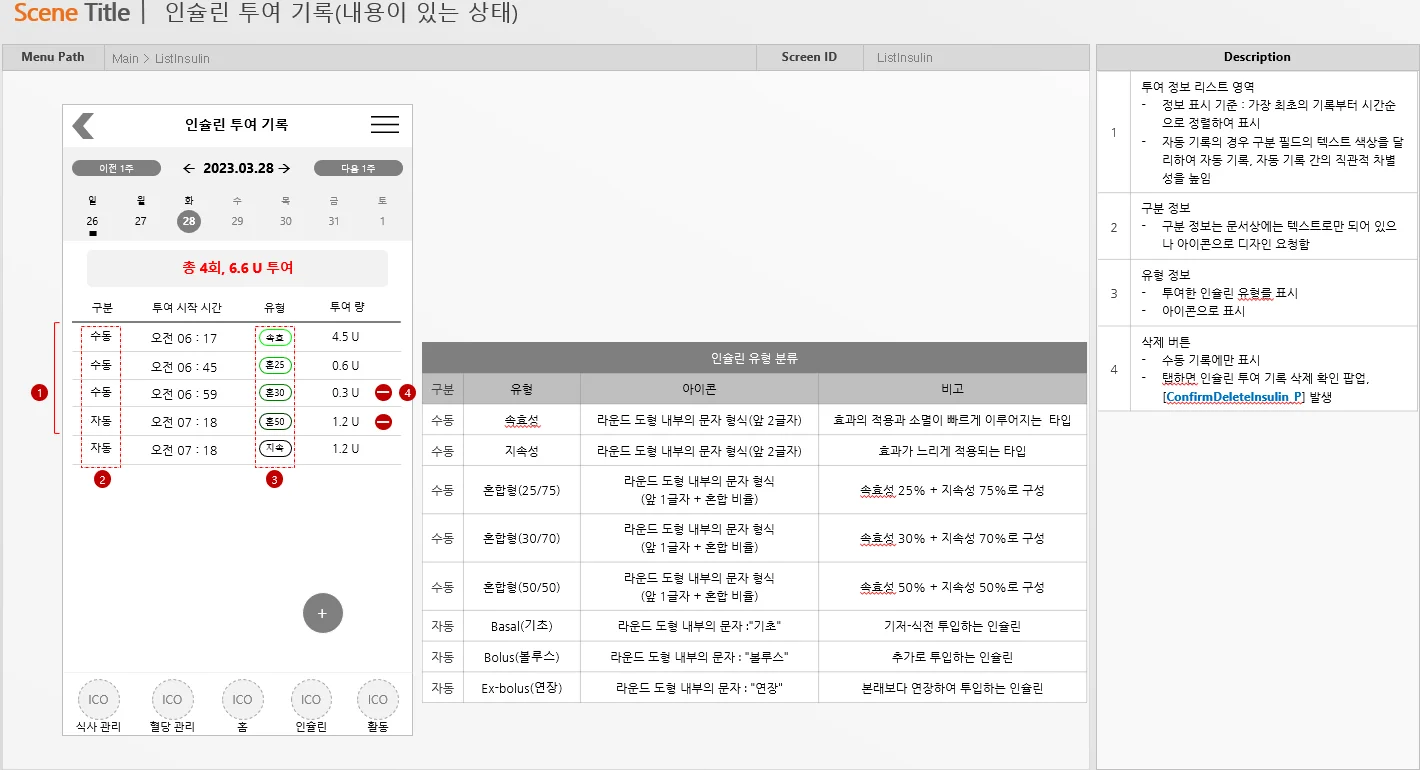Viewport: 1420px width, 770px height.
Task: Click the 인슐린 투여 기록 screen title
Action: pyautogui.click(x=236, y=125)
